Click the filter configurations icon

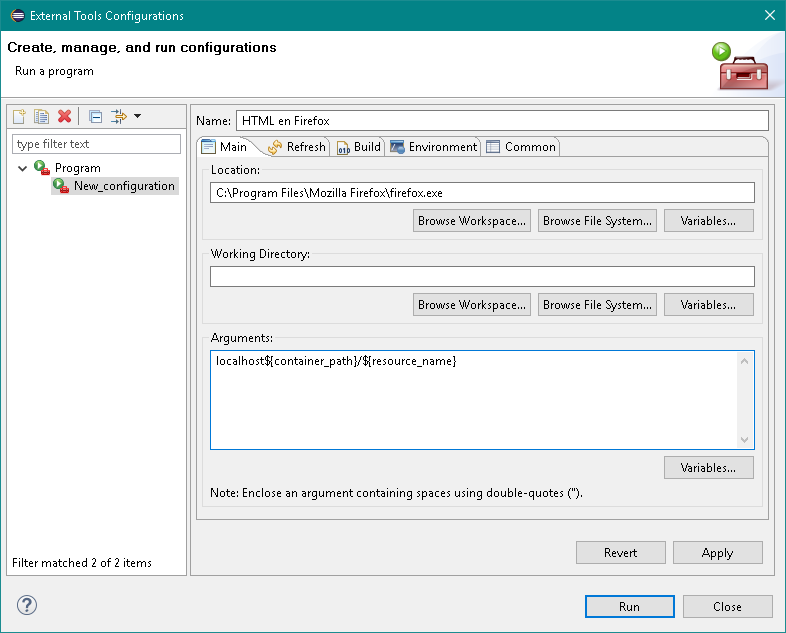point(119,116)
